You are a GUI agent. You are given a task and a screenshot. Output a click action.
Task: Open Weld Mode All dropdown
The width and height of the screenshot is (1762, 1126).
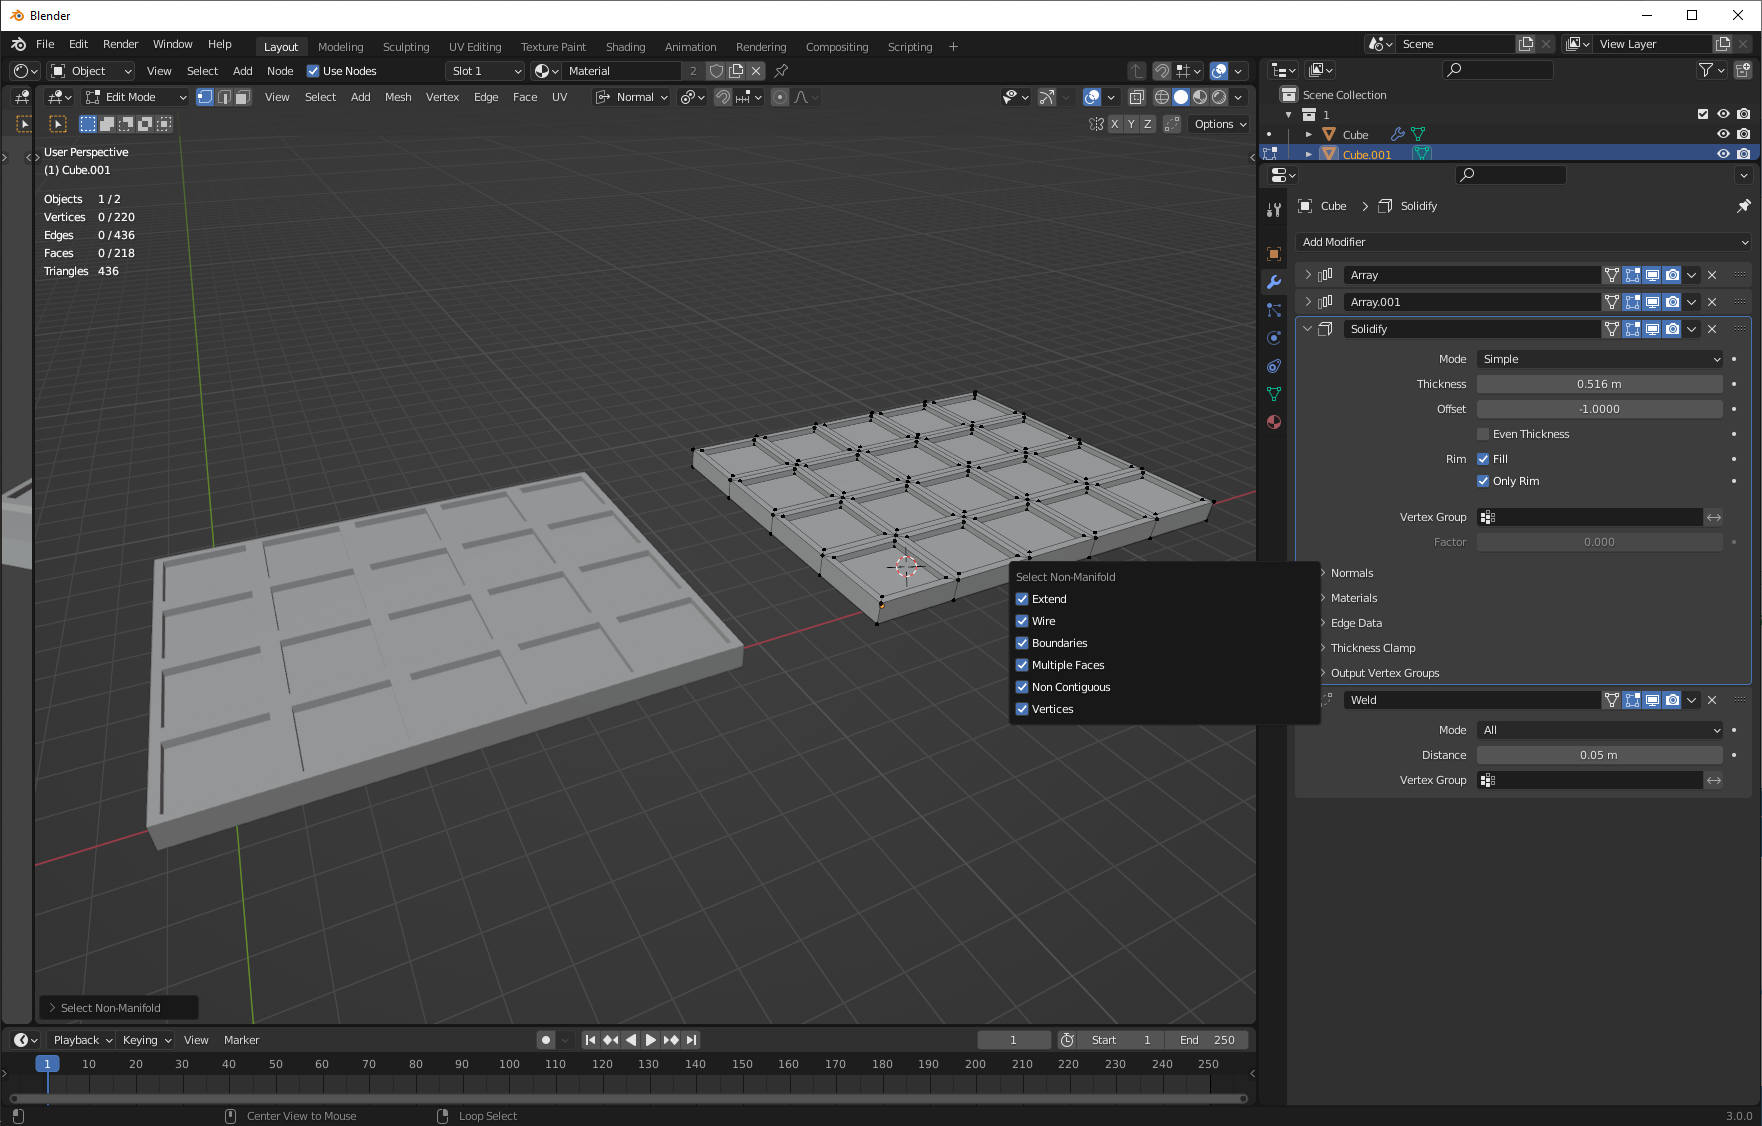pos(1600,730)
